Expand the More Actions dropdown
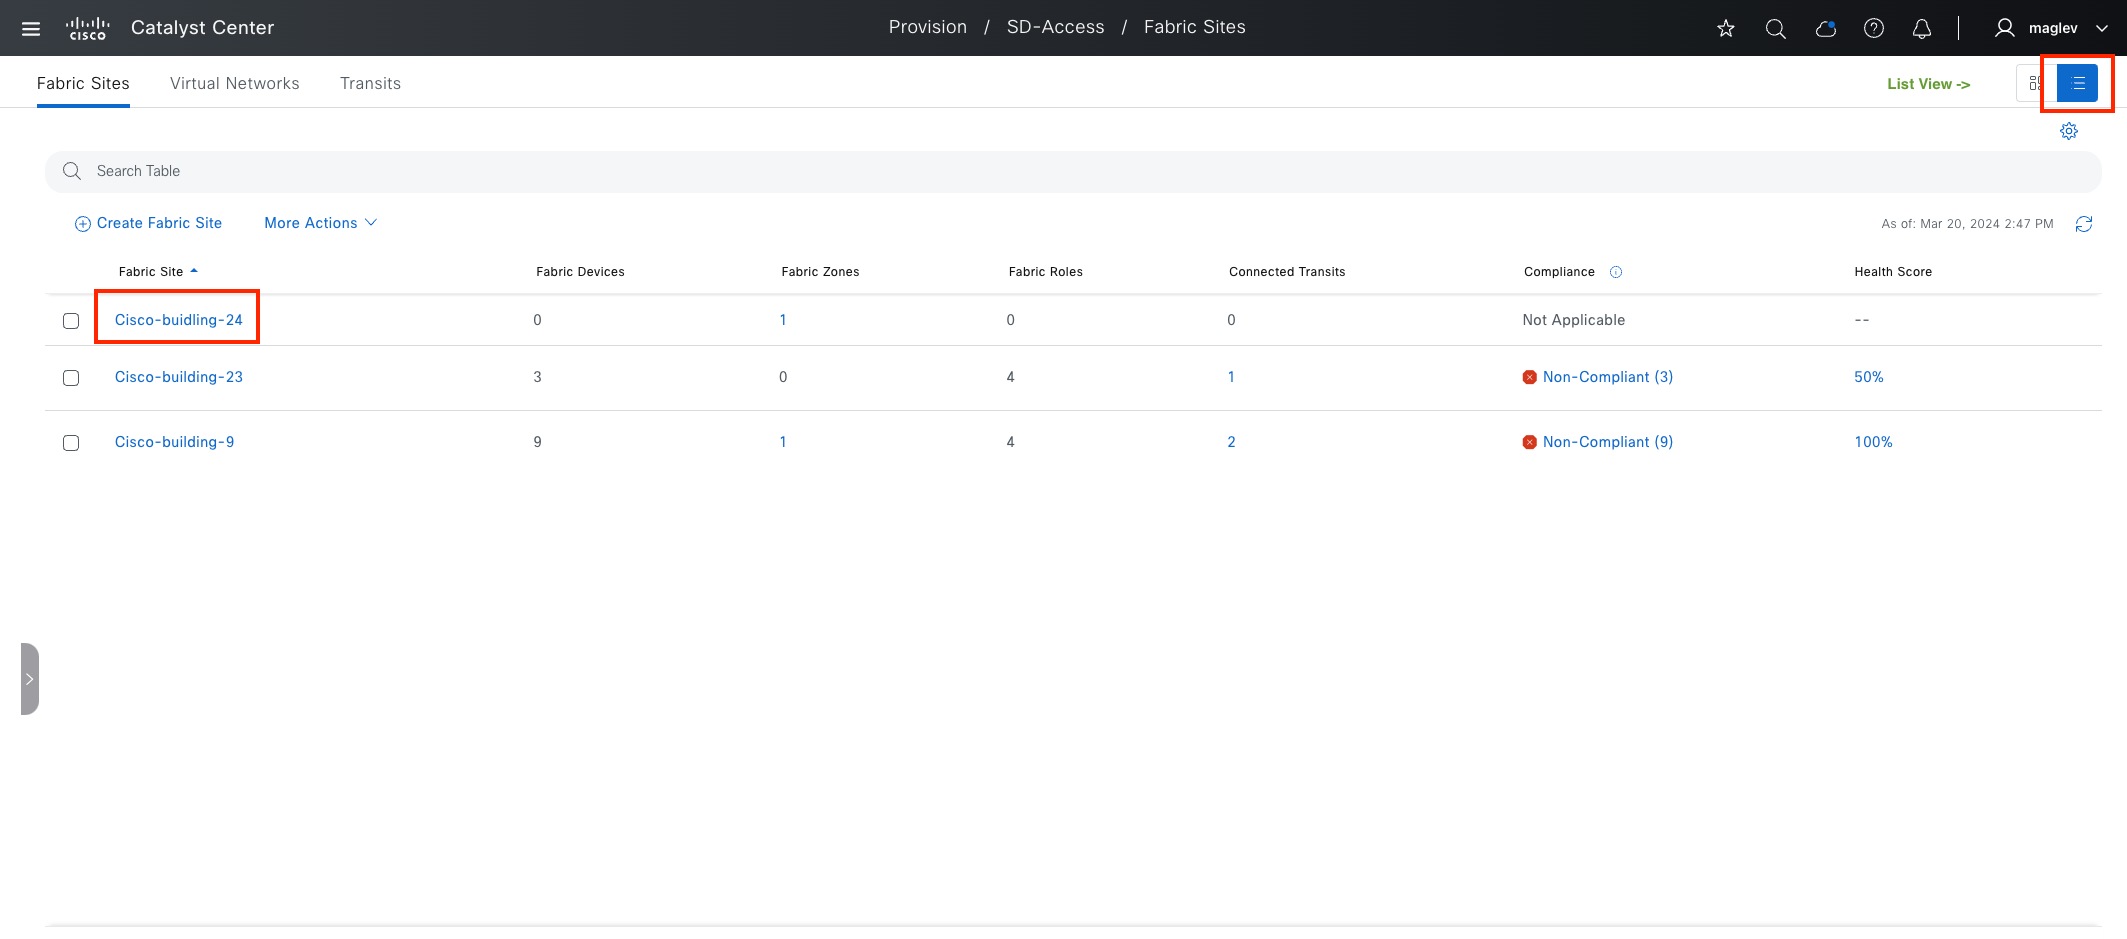This screenshot has width=2127, height=939. pos(320,223)
